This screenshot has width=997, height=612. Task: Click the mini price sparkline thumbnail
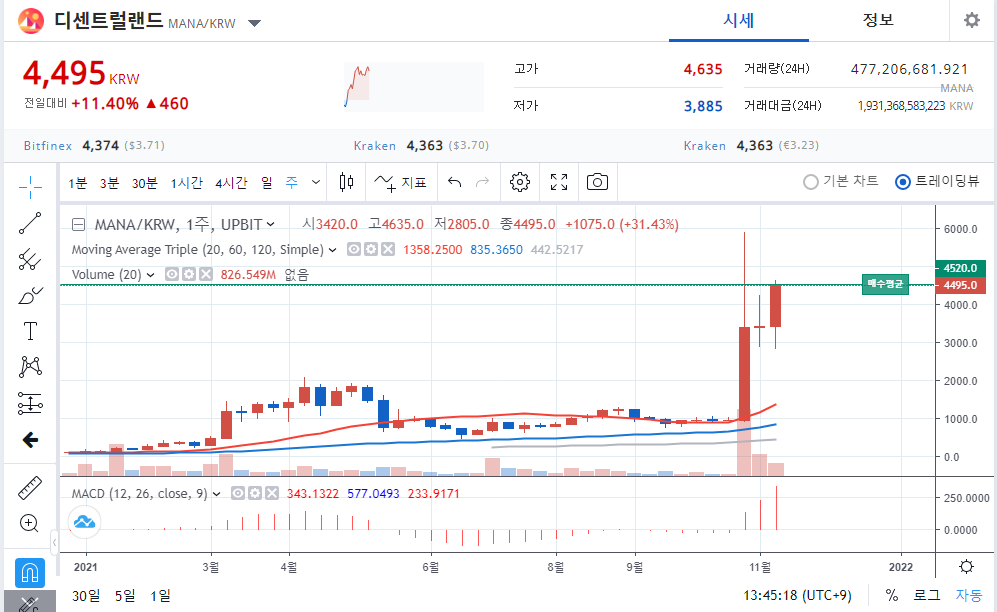click(414, 86)
